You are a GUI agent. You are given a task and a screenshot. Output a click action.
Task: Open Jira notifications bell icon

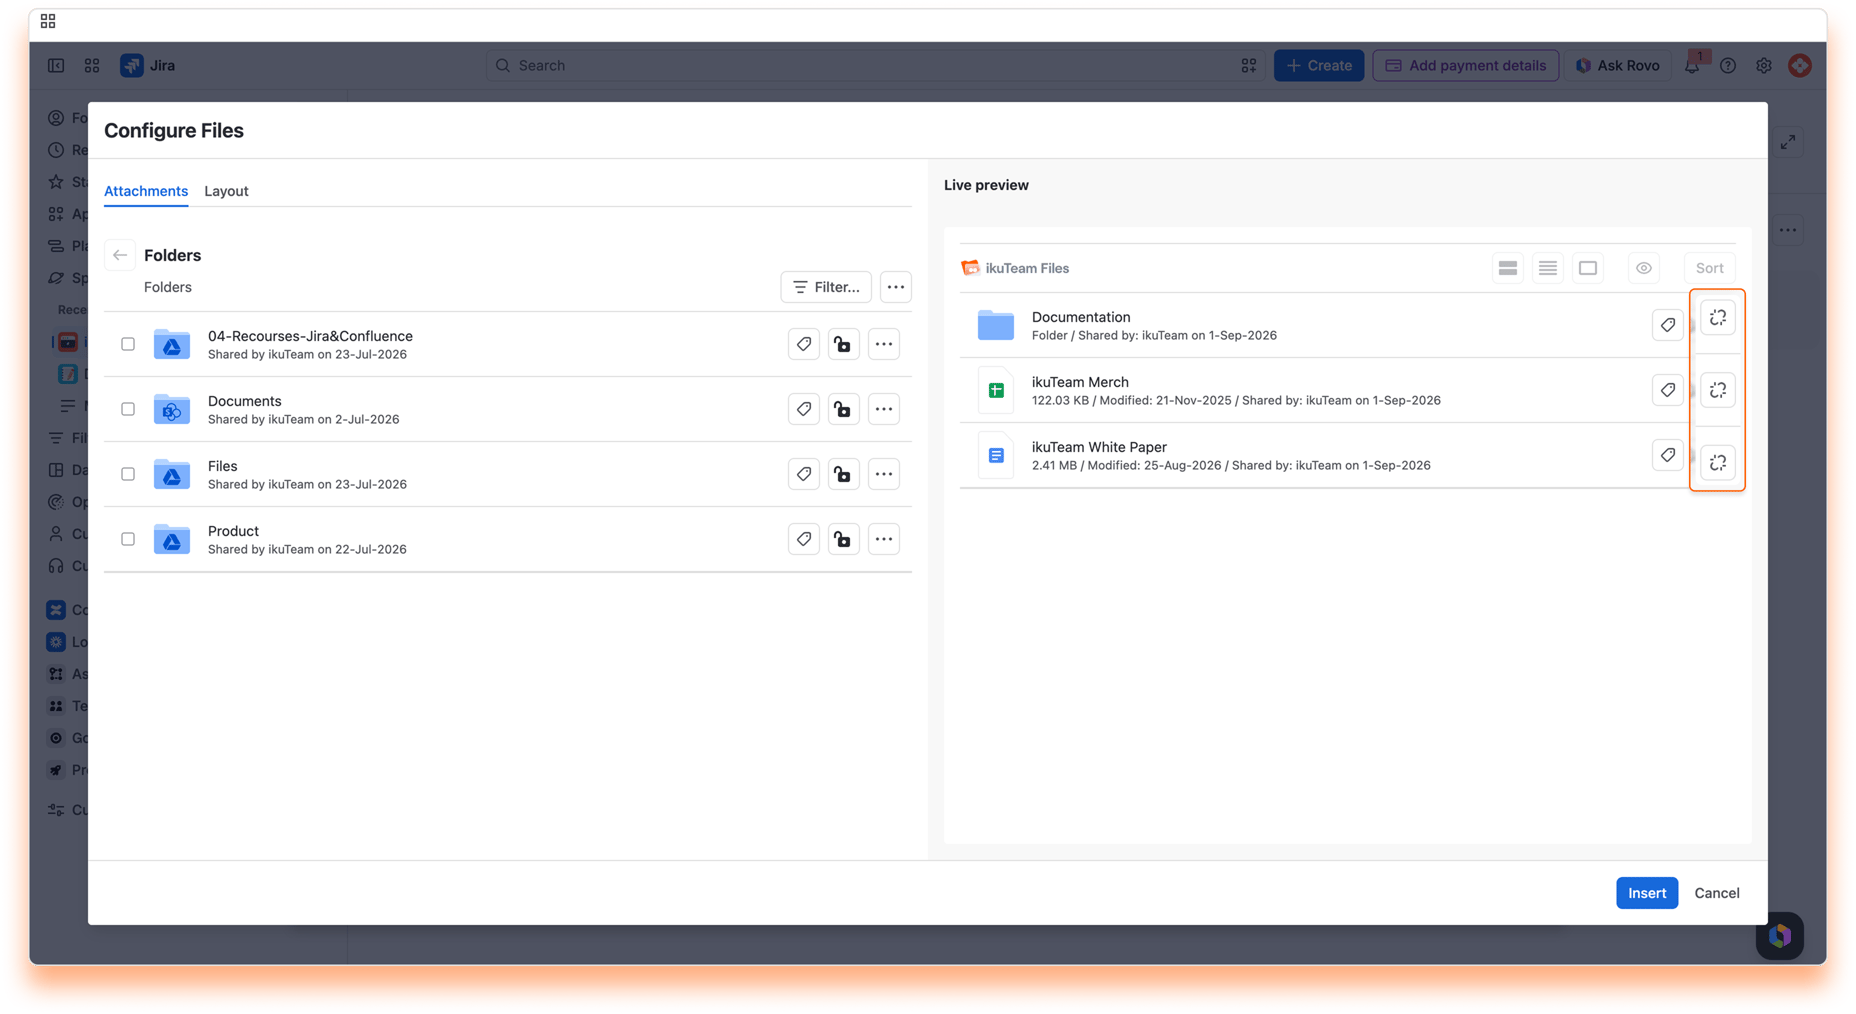(x=1692, y=65)
